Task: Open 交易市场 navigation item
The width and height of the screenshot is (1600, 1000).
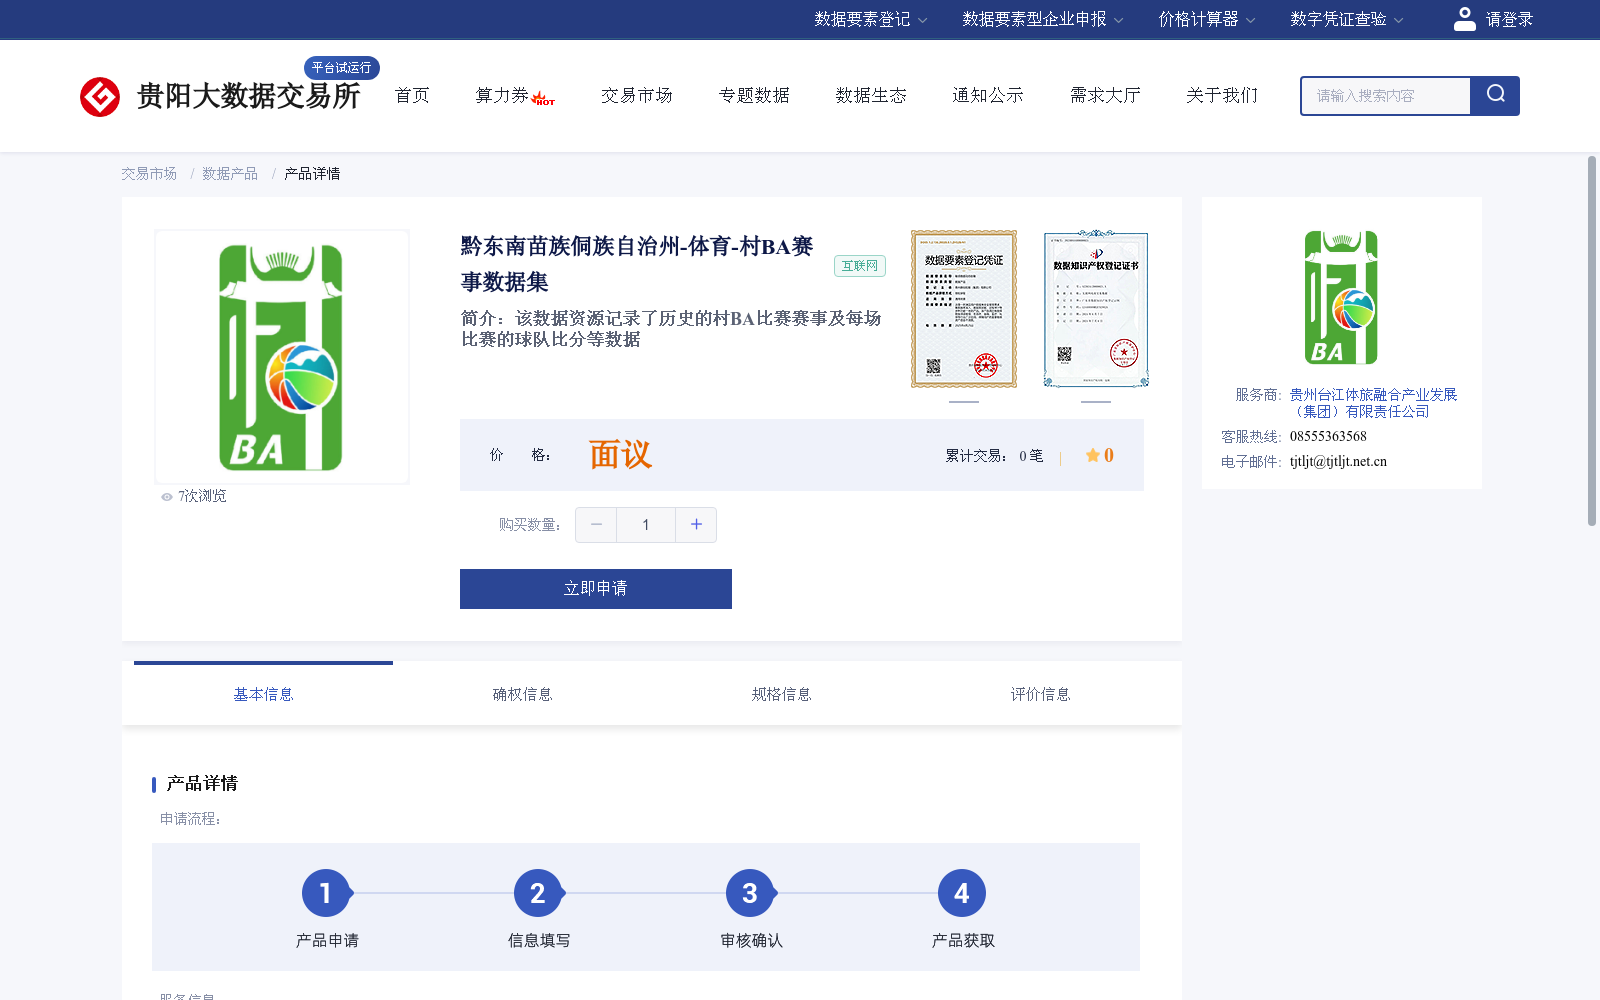Action: (637, 95)
